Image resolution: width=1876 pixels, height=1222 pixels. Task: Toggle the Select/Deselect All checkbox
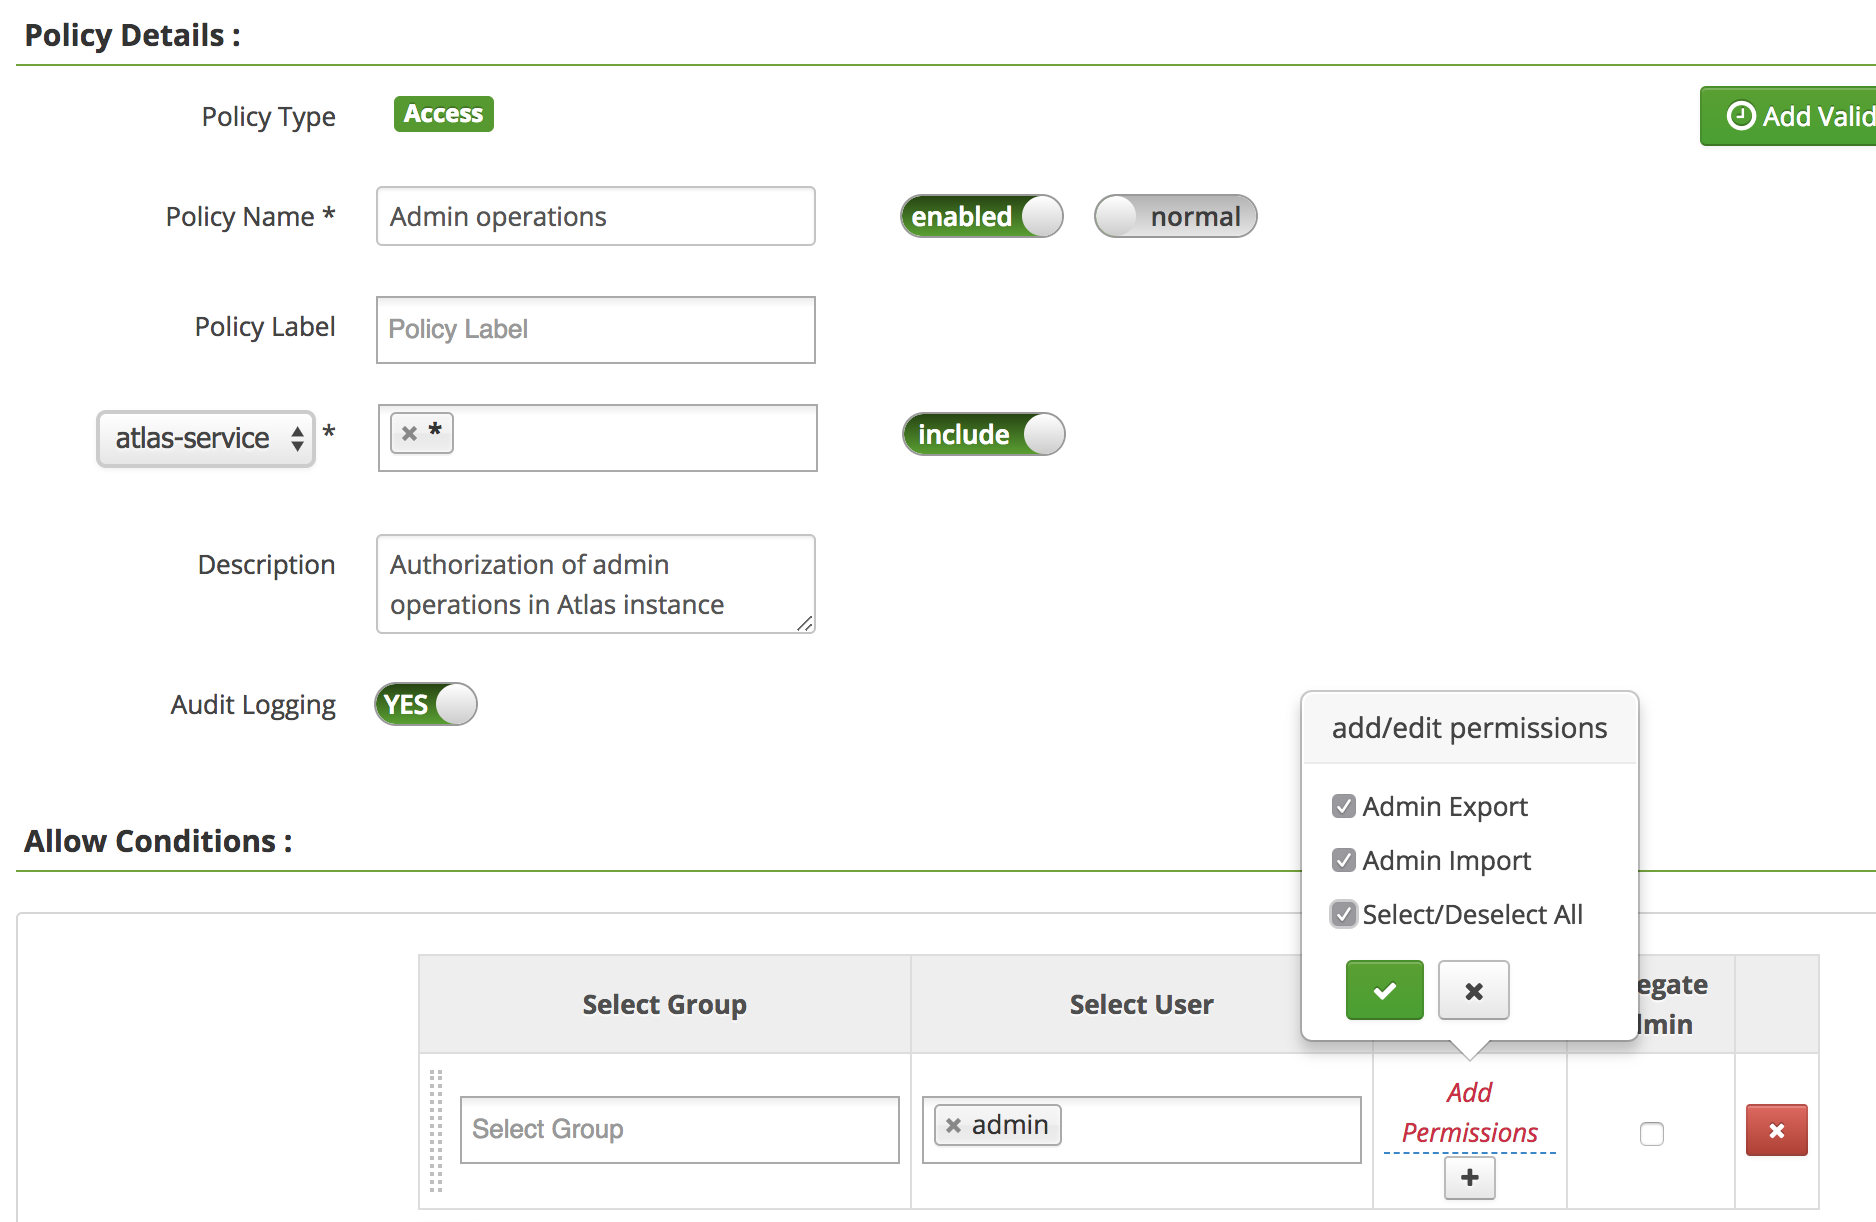pos(1343,914)
